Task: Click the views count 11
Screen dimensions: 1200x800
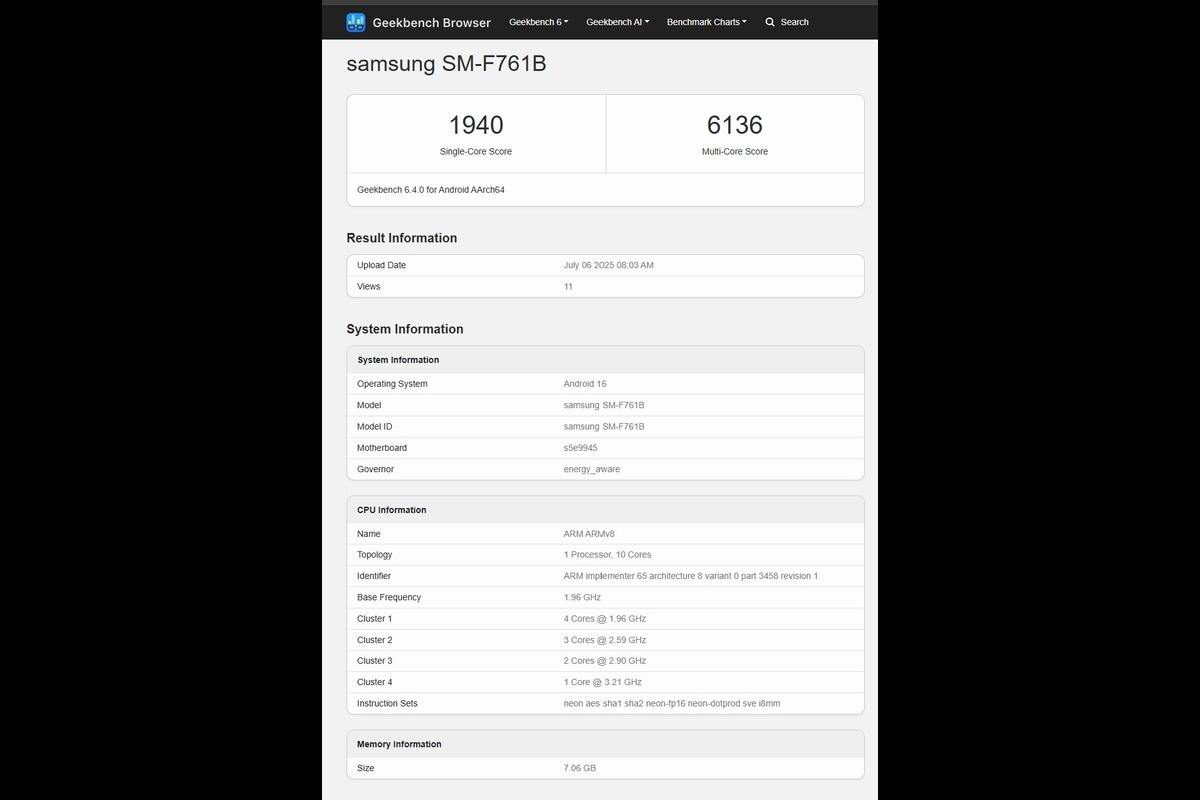Action: pos(568,287)
